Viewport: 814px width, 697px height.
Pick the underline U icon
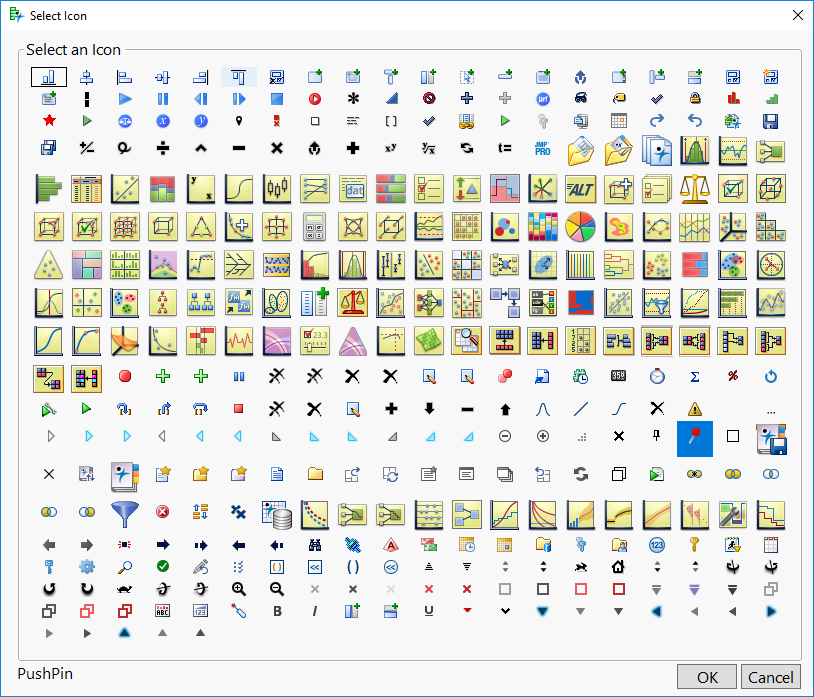[x=429, y=611]
